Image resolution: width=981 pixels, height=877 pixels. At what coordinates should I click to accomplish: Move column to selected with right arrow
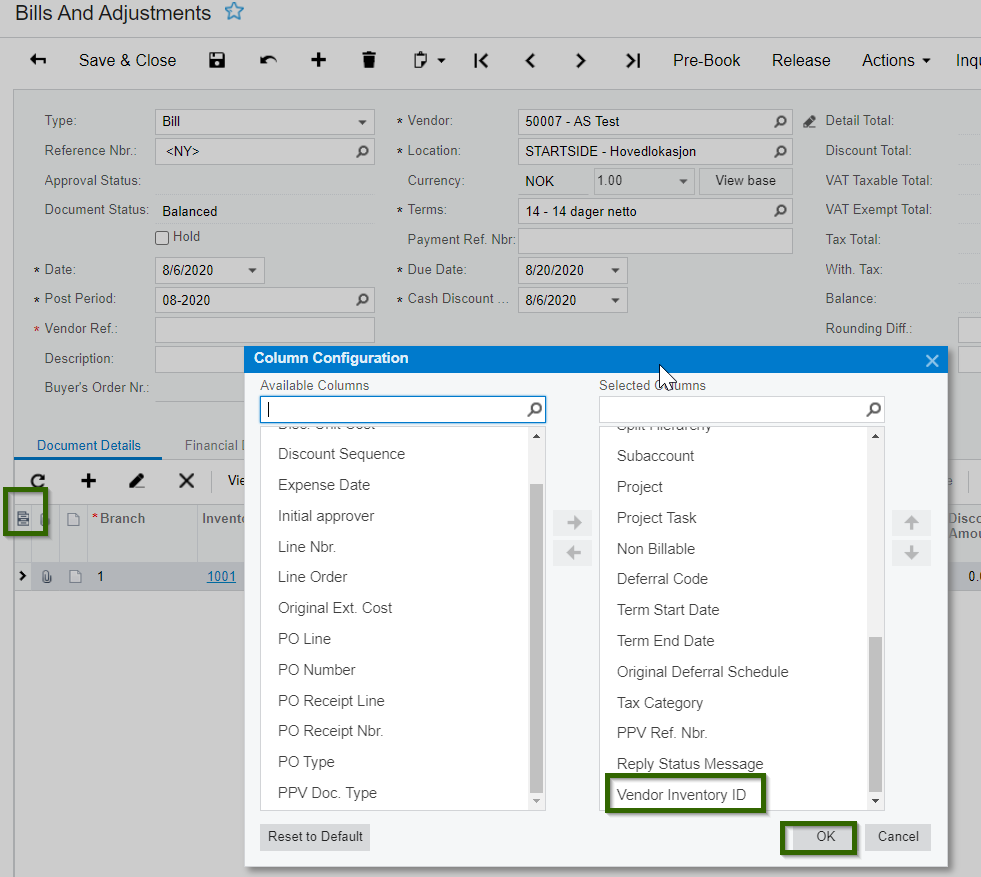[x=572, y=522]
